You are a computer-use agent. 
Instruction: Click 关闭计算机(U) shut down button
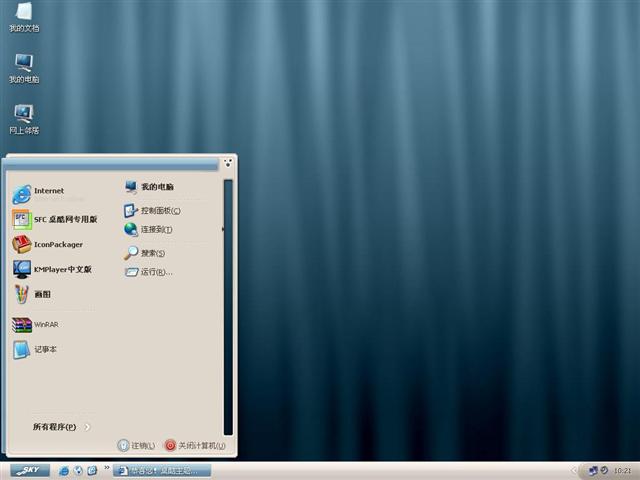click(x=195, y=445)
